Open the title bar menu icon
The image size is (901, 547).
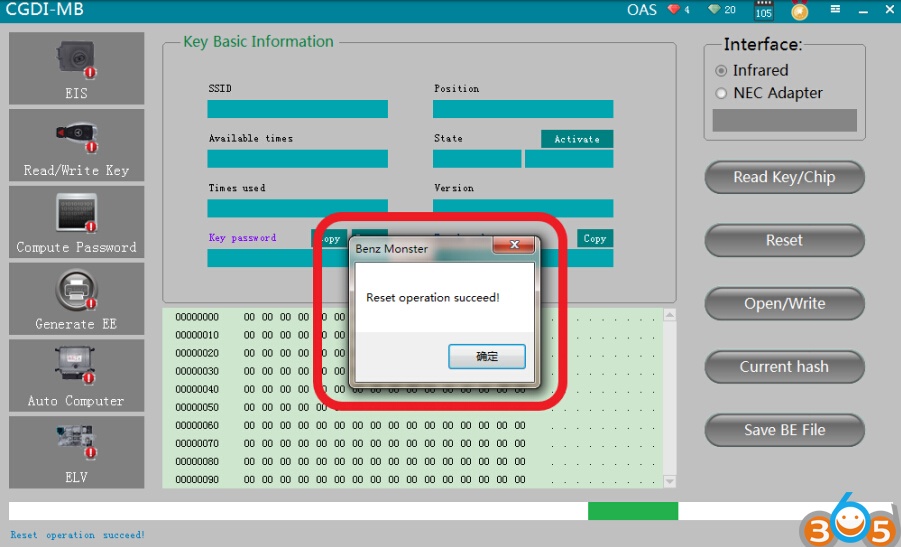835,9
